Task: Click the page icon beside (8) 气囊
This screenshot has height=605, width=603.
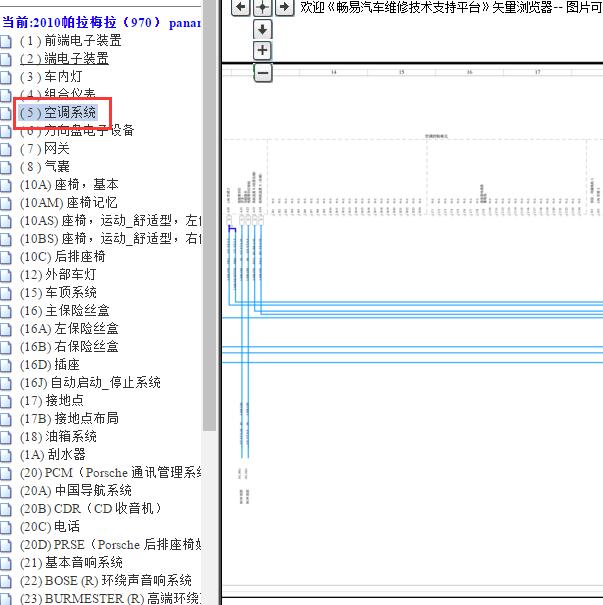Action: coord(5,167)
